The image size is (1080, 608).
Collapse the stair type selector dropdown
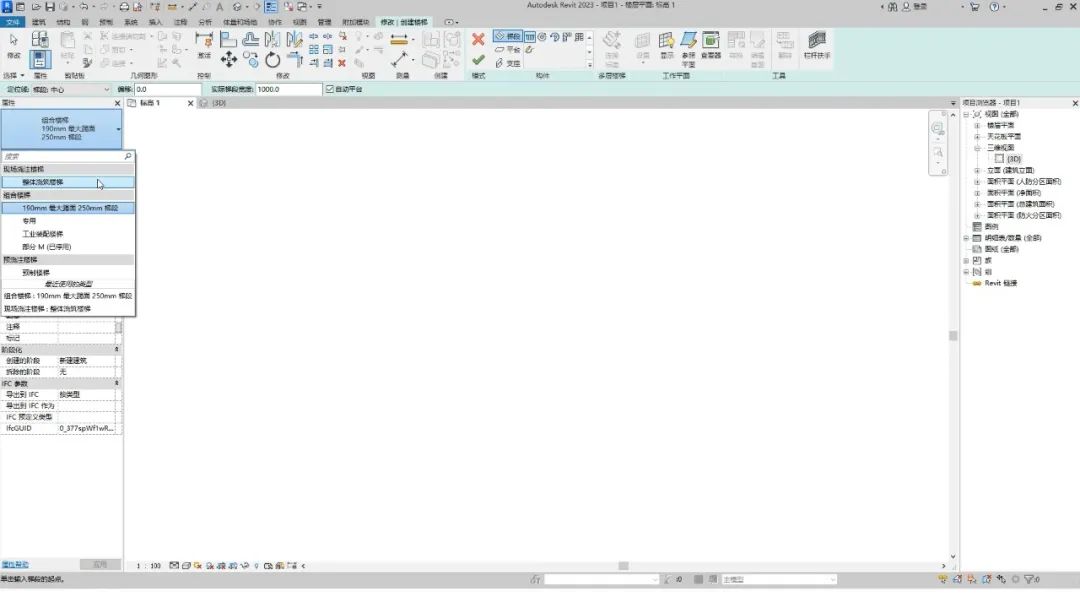[x=118, y=130]
